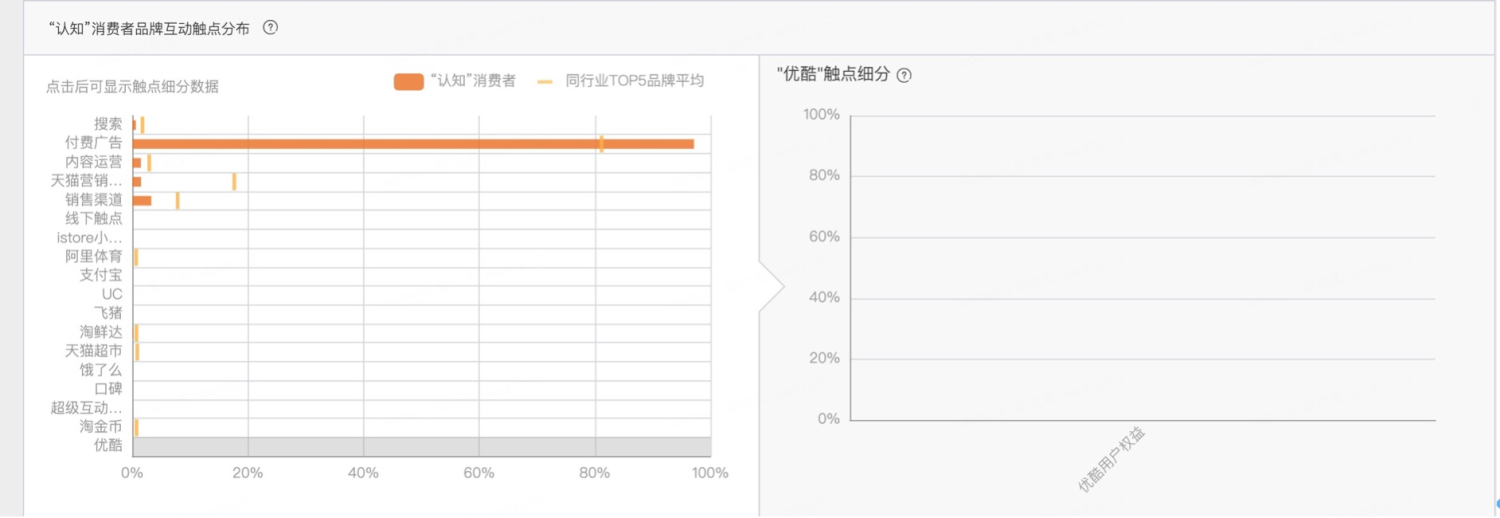
Task: Click the highlighted 优酷 row
Action: (420, 446)
